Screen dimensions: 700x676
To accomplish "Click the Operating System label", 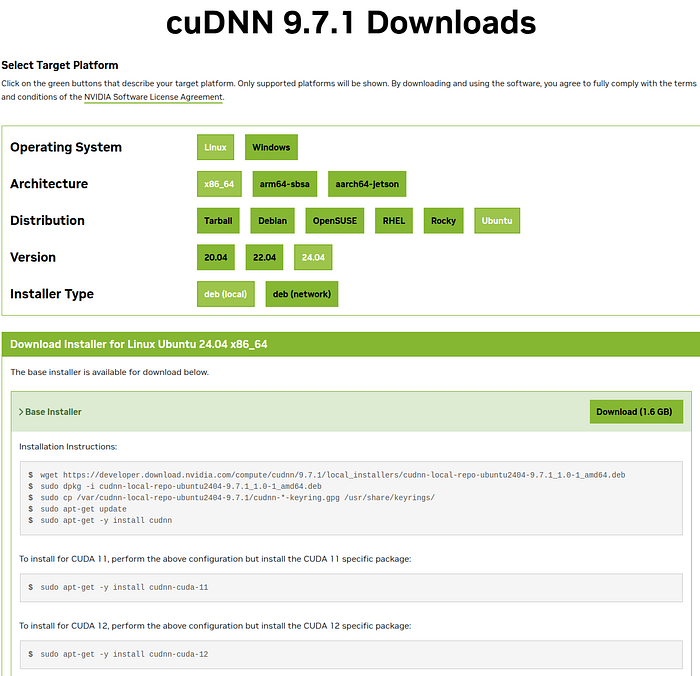I will (x=66, y=147).
